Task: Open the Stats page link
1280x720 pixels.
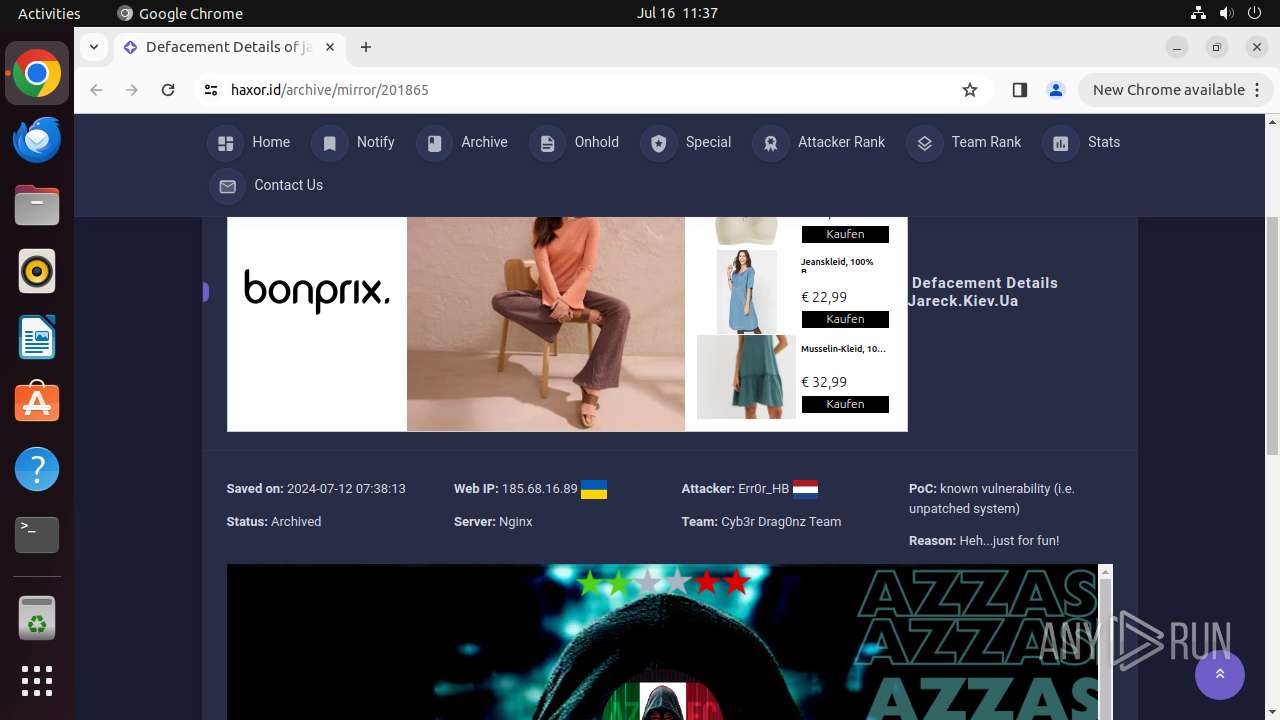Action: tap(1104, 142)
